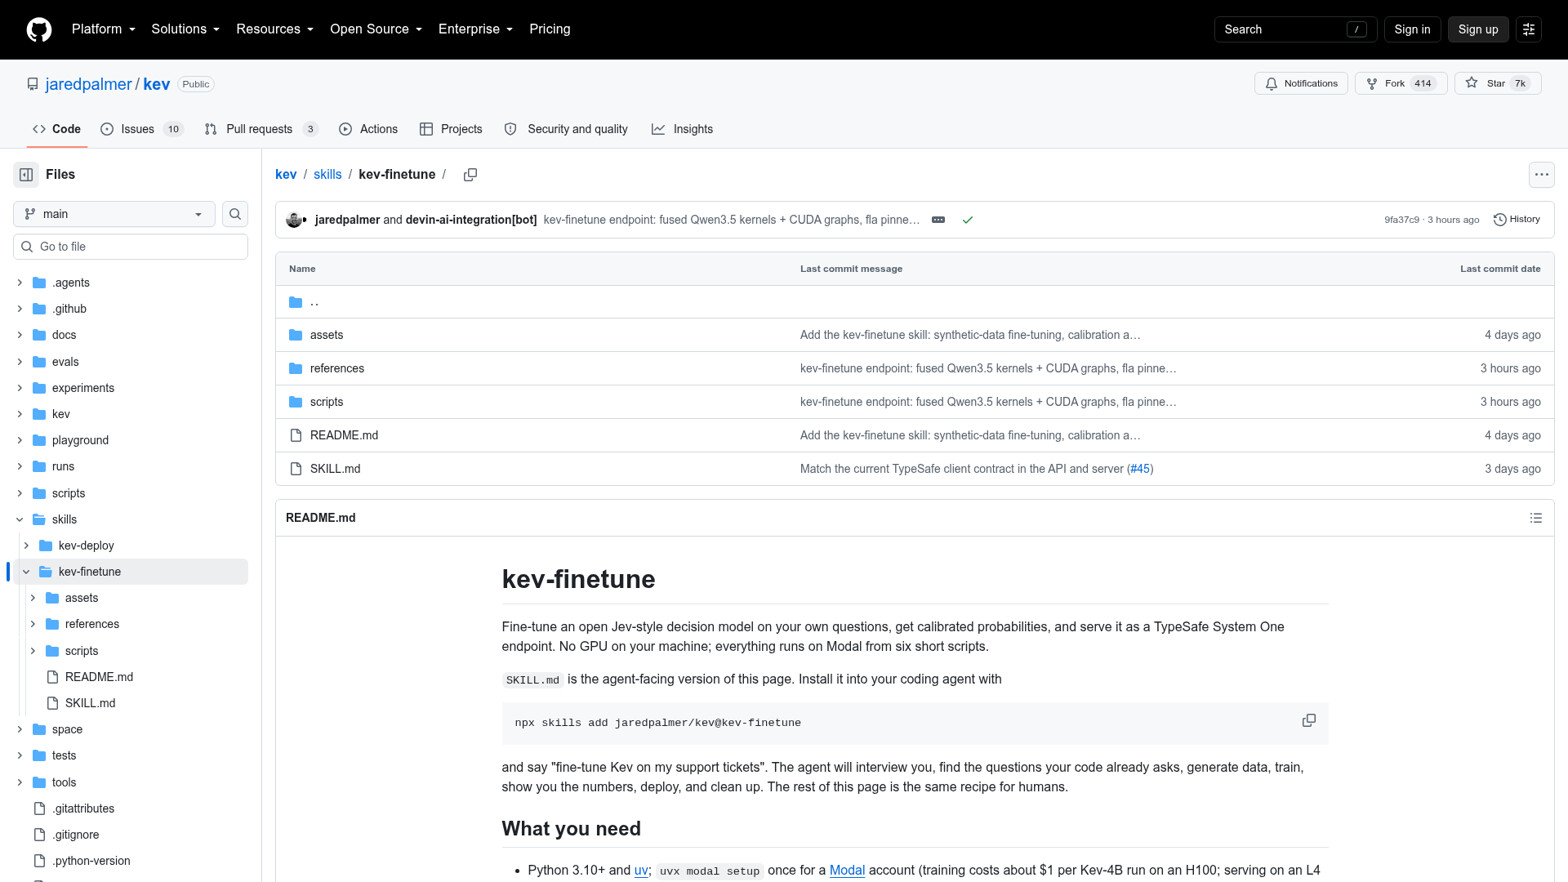
Task: Expand the references subfolder in tree
Action: click(x=33, y=624)
